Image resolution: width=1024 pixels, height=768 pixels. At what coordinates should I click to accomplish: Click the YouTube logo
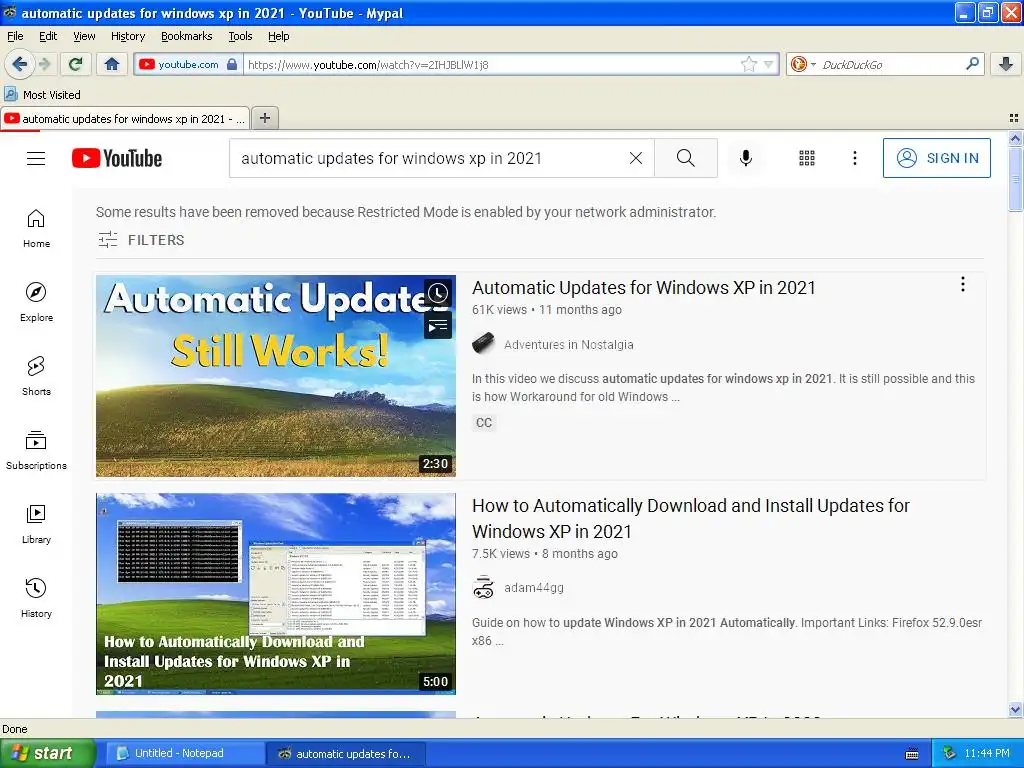[x=117, y=158]
